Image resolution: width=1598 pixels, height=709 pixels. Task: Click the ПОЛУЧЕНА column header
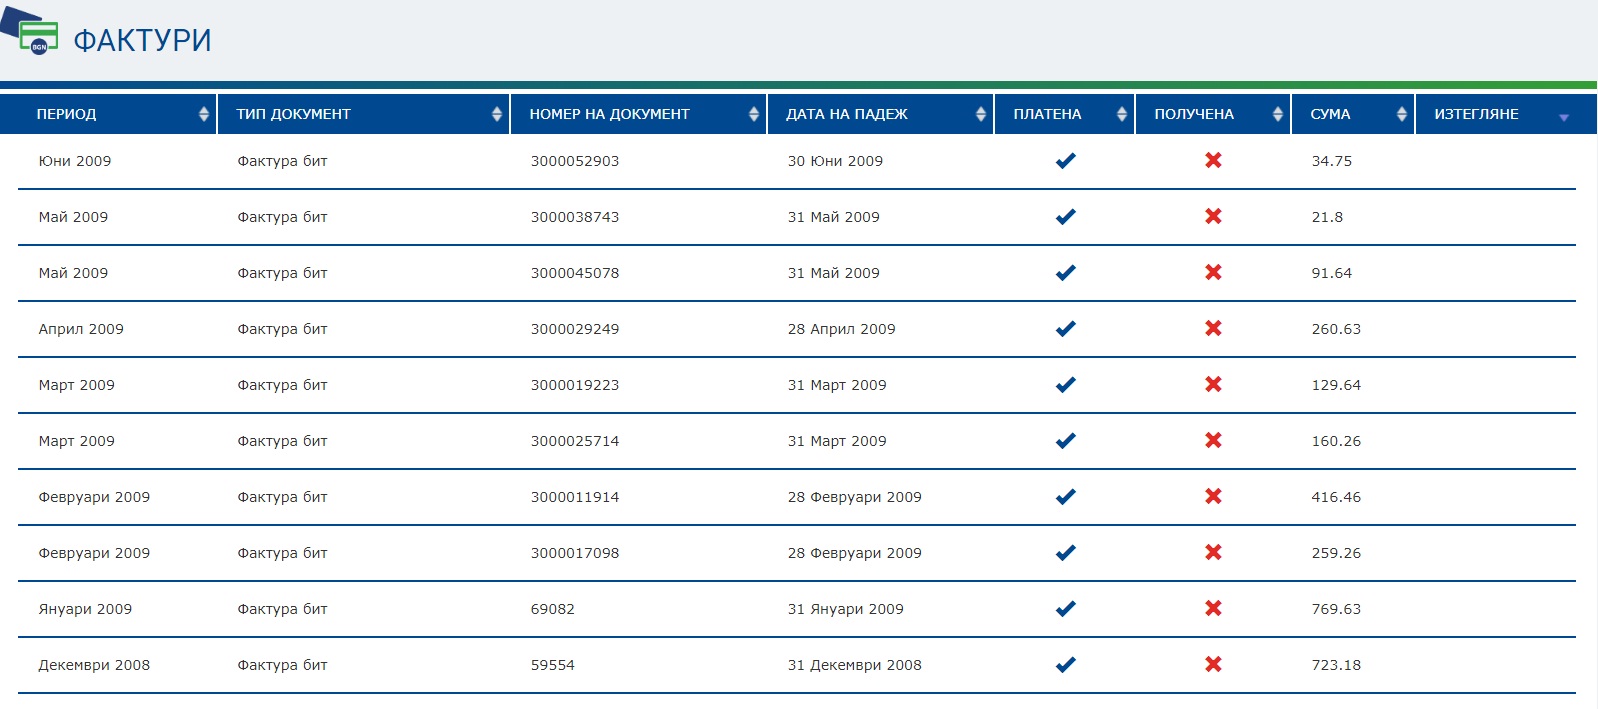pyautogui.click(x=1194, y=114)
